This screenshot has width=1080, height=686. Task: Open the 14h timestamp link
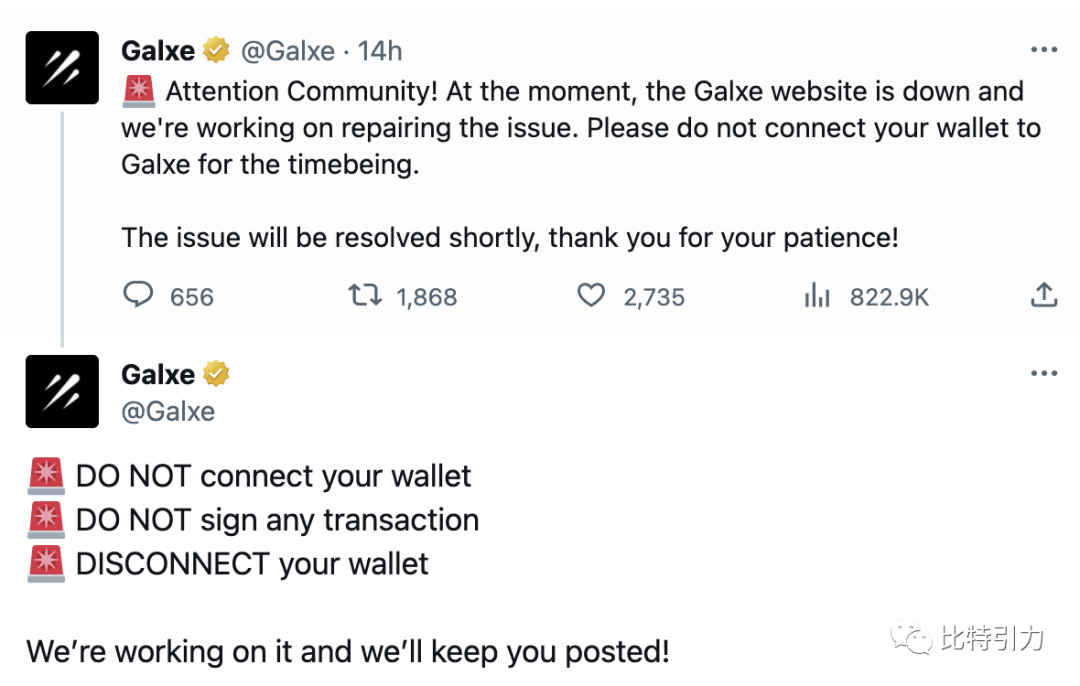coord(380,51)
